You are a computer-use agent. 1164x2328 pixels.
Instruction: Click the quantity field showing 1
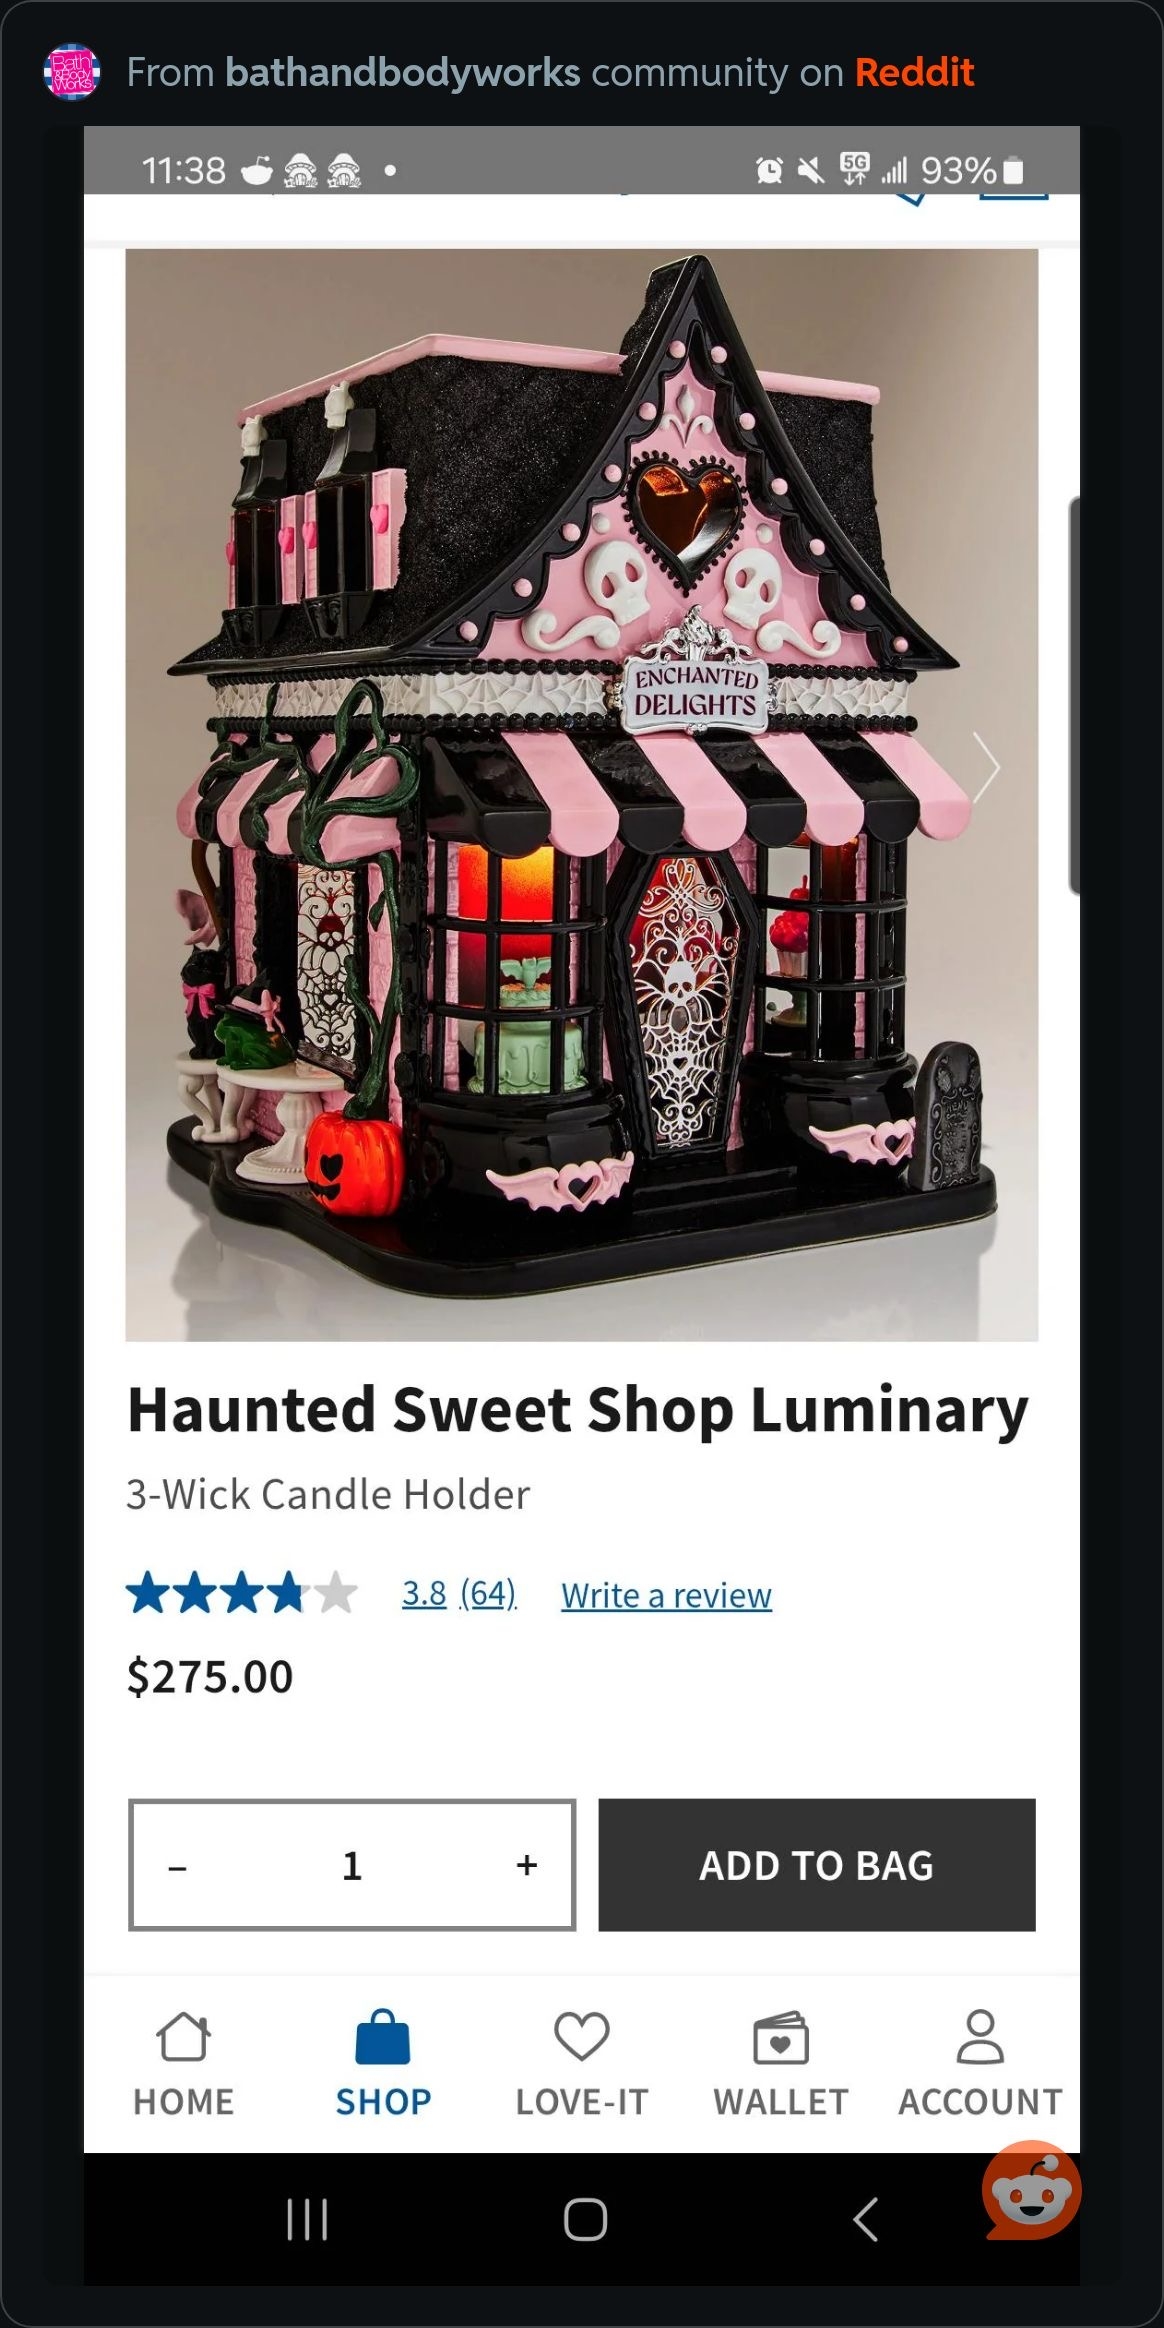(x=352, y=1865)
